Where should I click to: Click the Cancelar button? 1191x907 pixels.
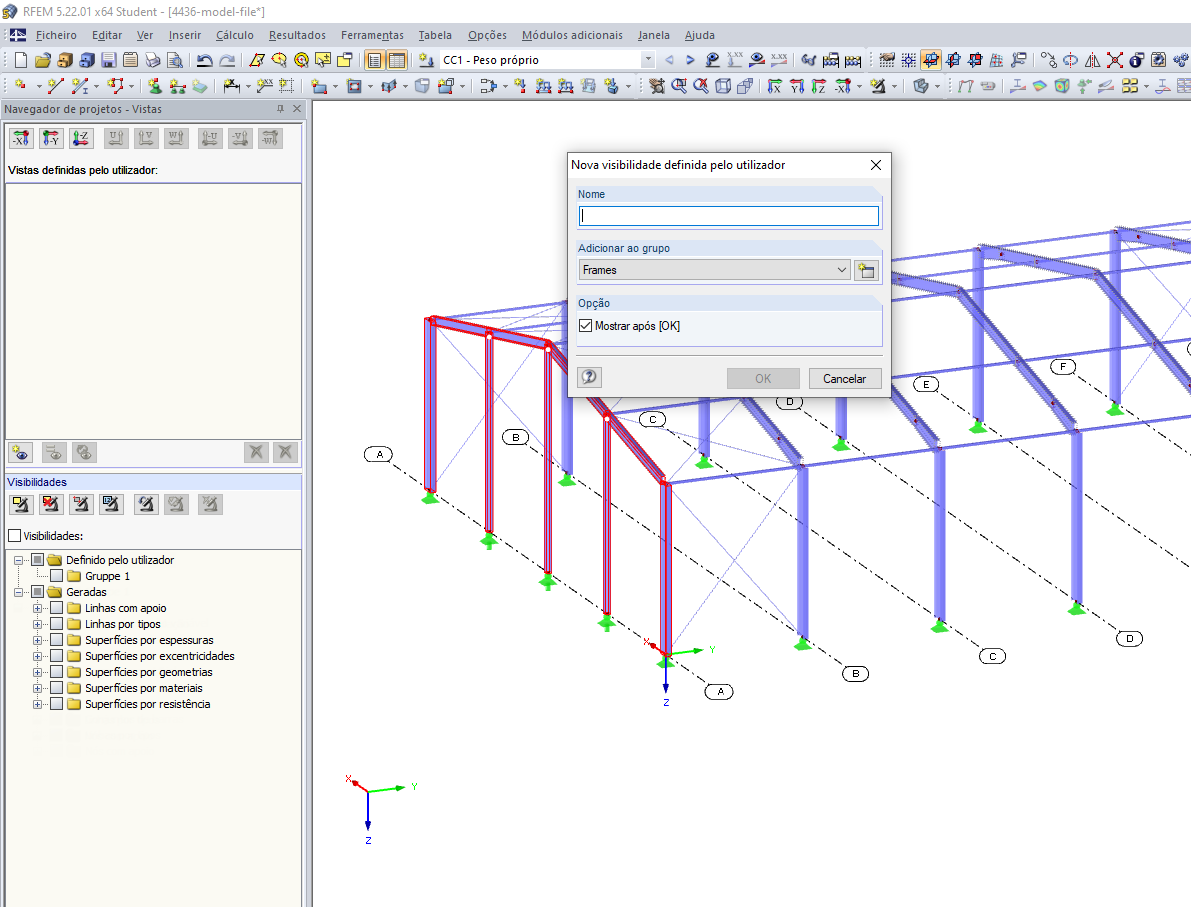coord(845,378)
